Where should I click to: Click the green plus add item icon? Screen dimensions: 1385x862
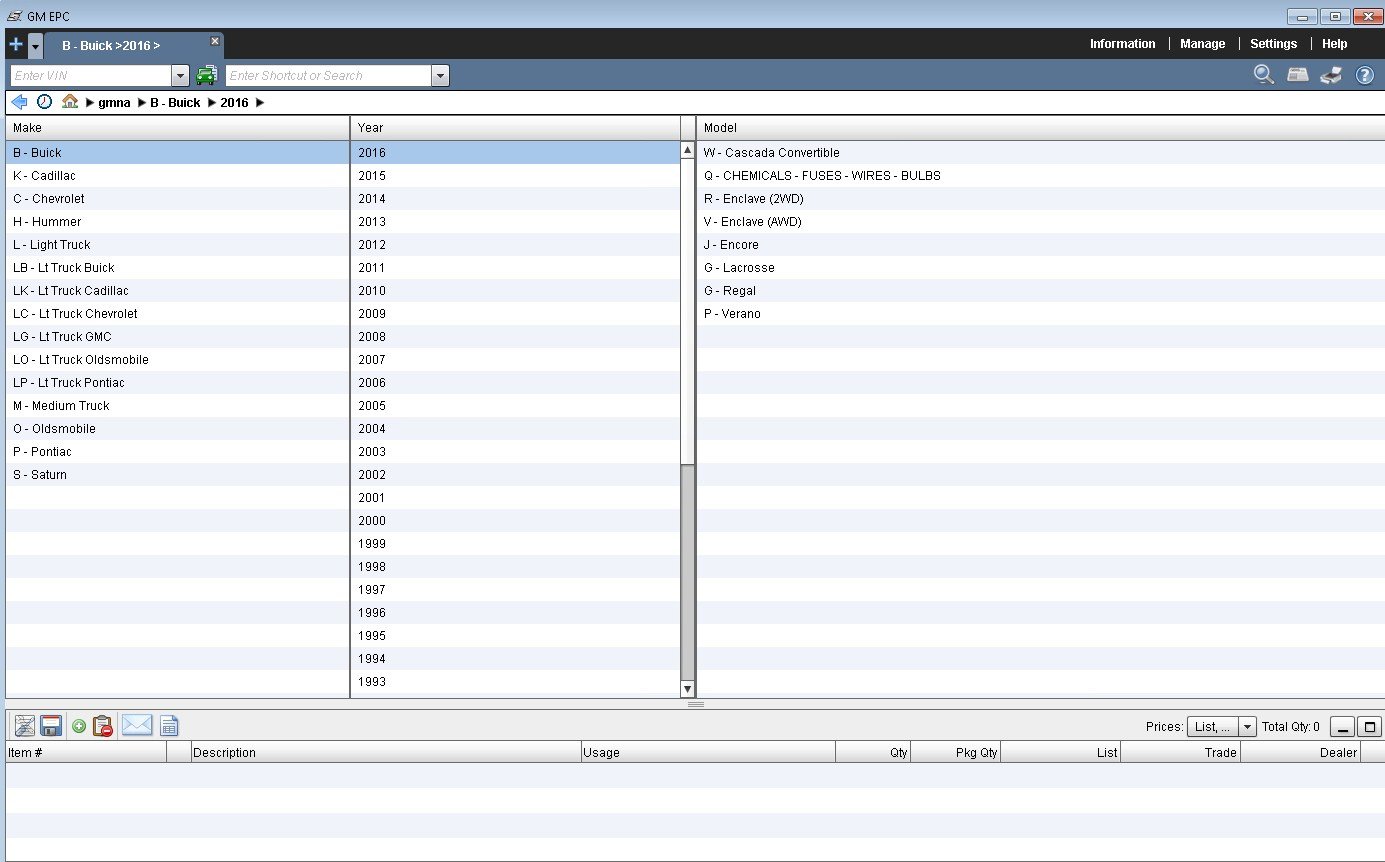click(x=79, y=726)
